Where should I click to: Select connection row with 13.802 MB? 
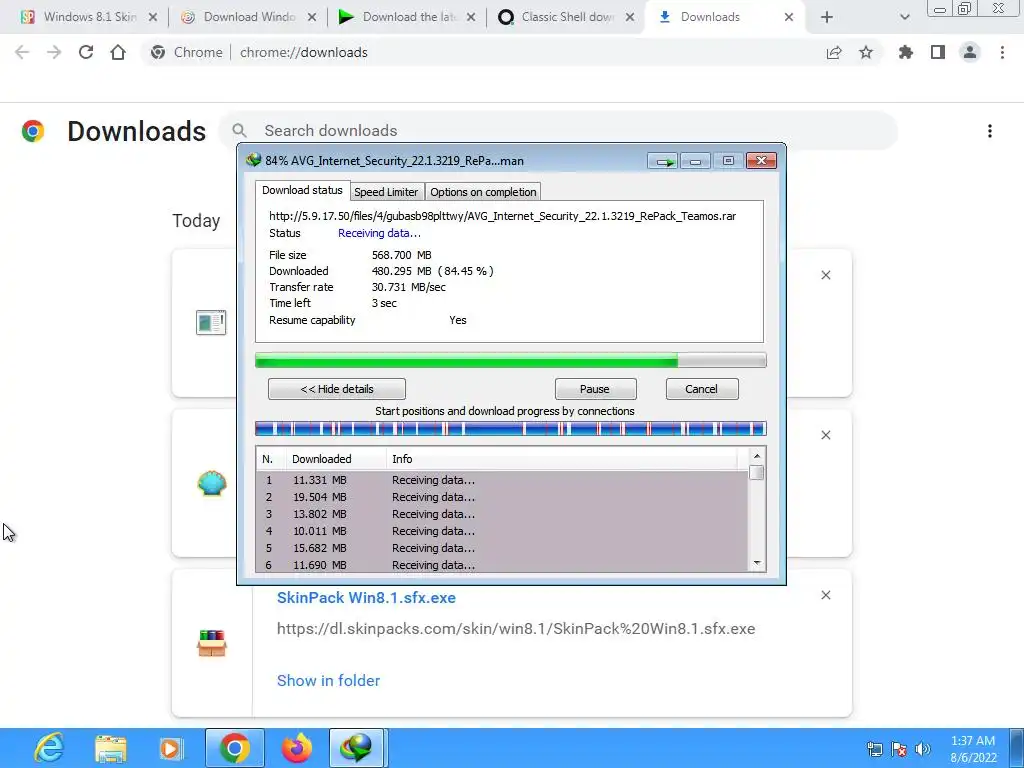502,514
